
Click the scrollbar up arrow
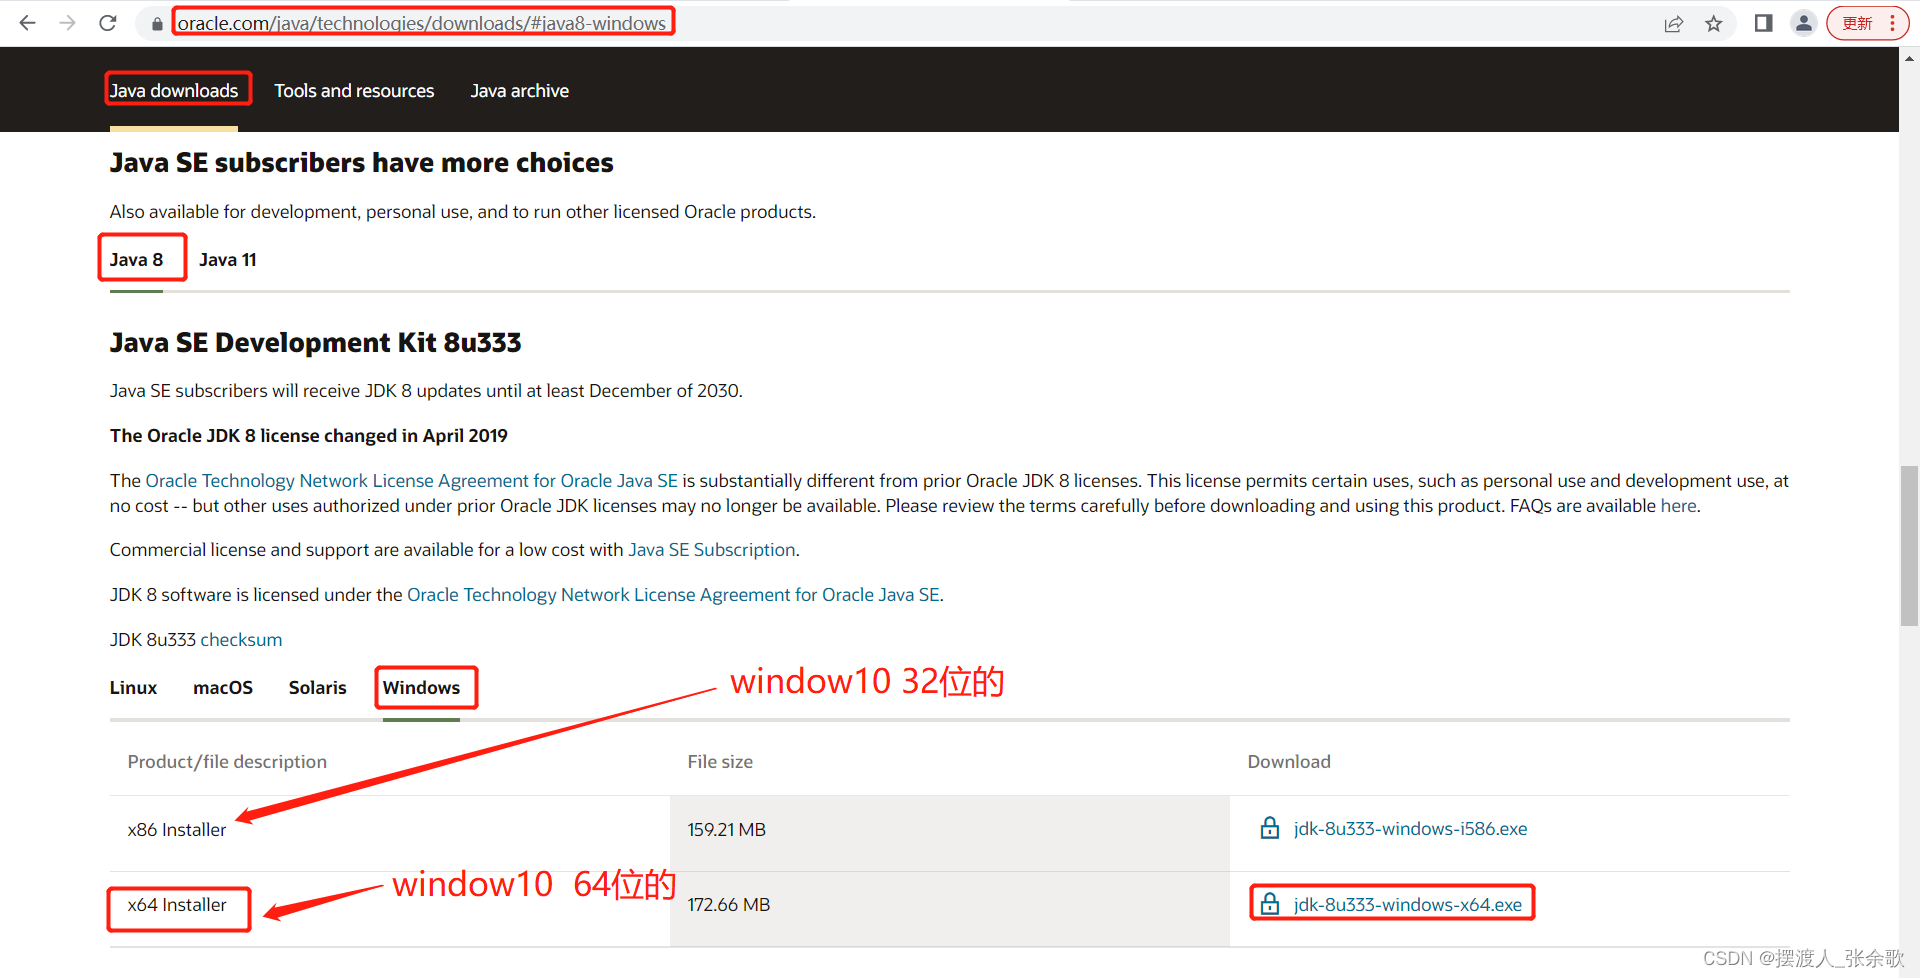point(1909,58)
